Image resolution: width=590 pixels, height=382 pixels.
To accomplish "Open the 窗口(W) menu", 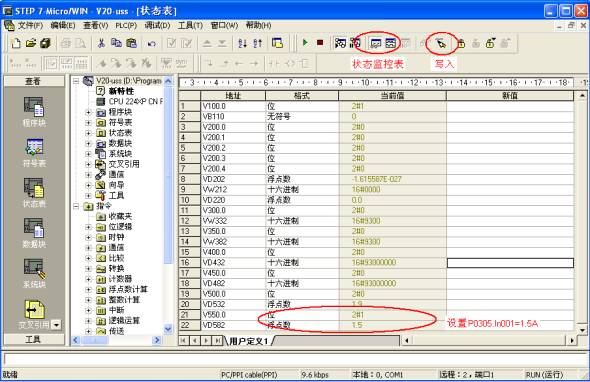I will pos(224,26).
